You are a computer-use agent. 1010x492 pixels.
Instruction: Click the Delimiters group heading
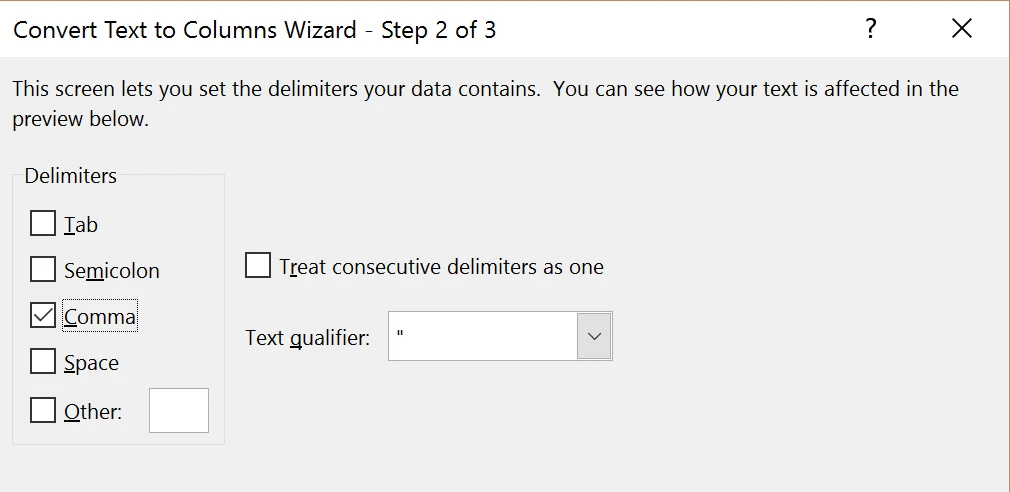[71, 176]
